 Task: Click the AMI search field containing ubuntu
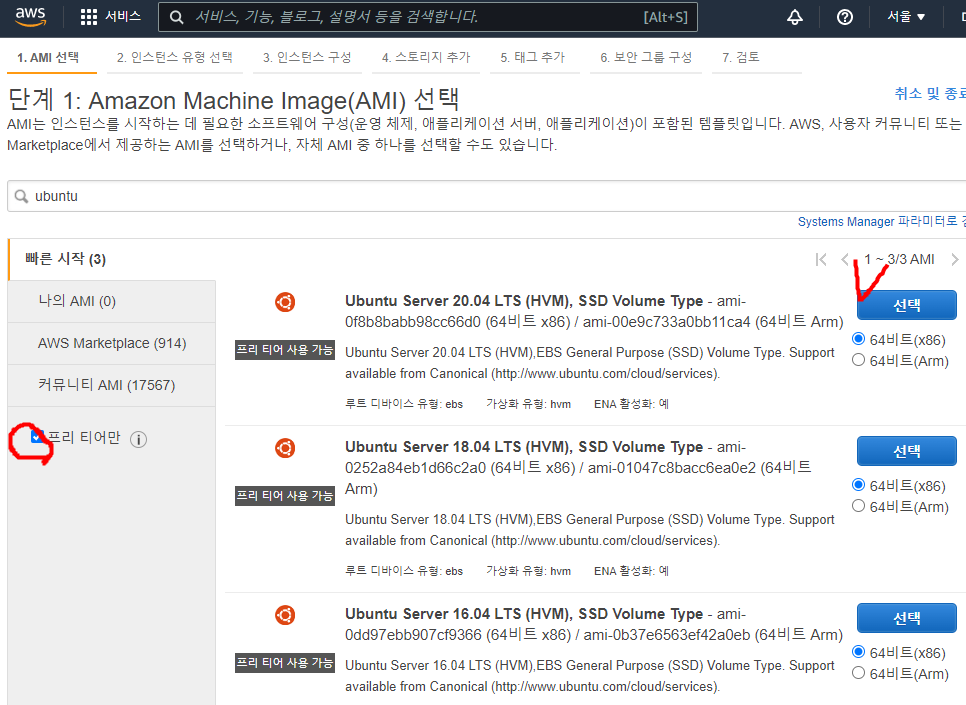click(487, 196)
